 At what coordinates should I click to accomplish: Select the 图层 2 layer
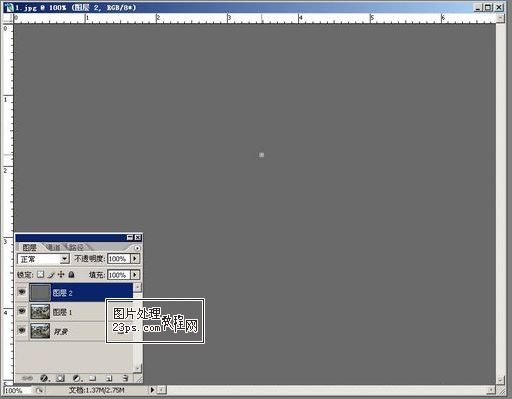click(74, 293)
